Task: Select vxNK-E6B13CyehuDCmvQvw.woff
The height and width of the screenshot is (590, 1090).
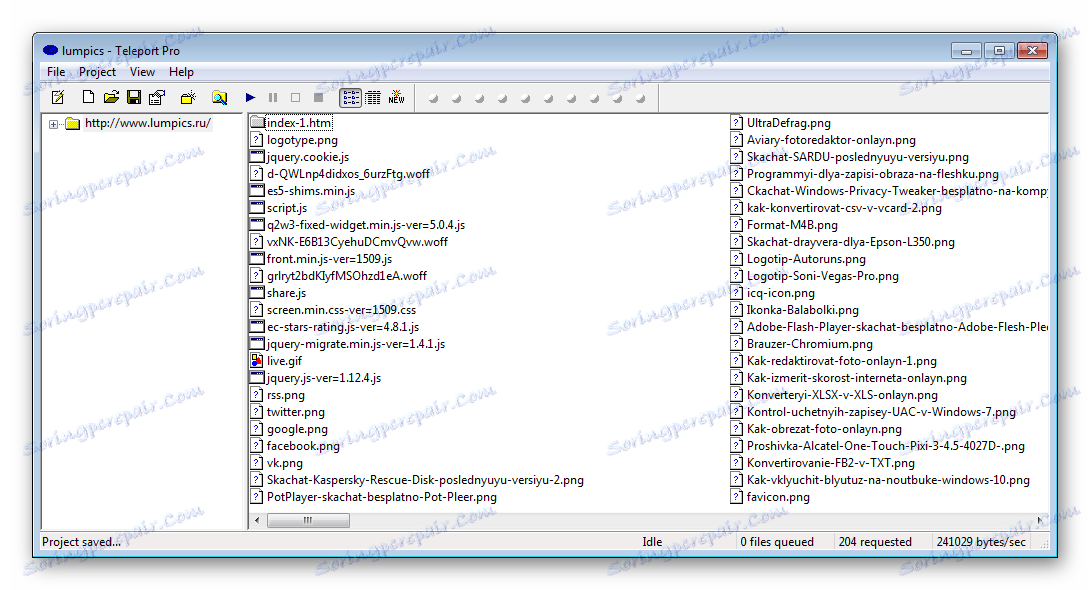Action: tap(357, 242)
